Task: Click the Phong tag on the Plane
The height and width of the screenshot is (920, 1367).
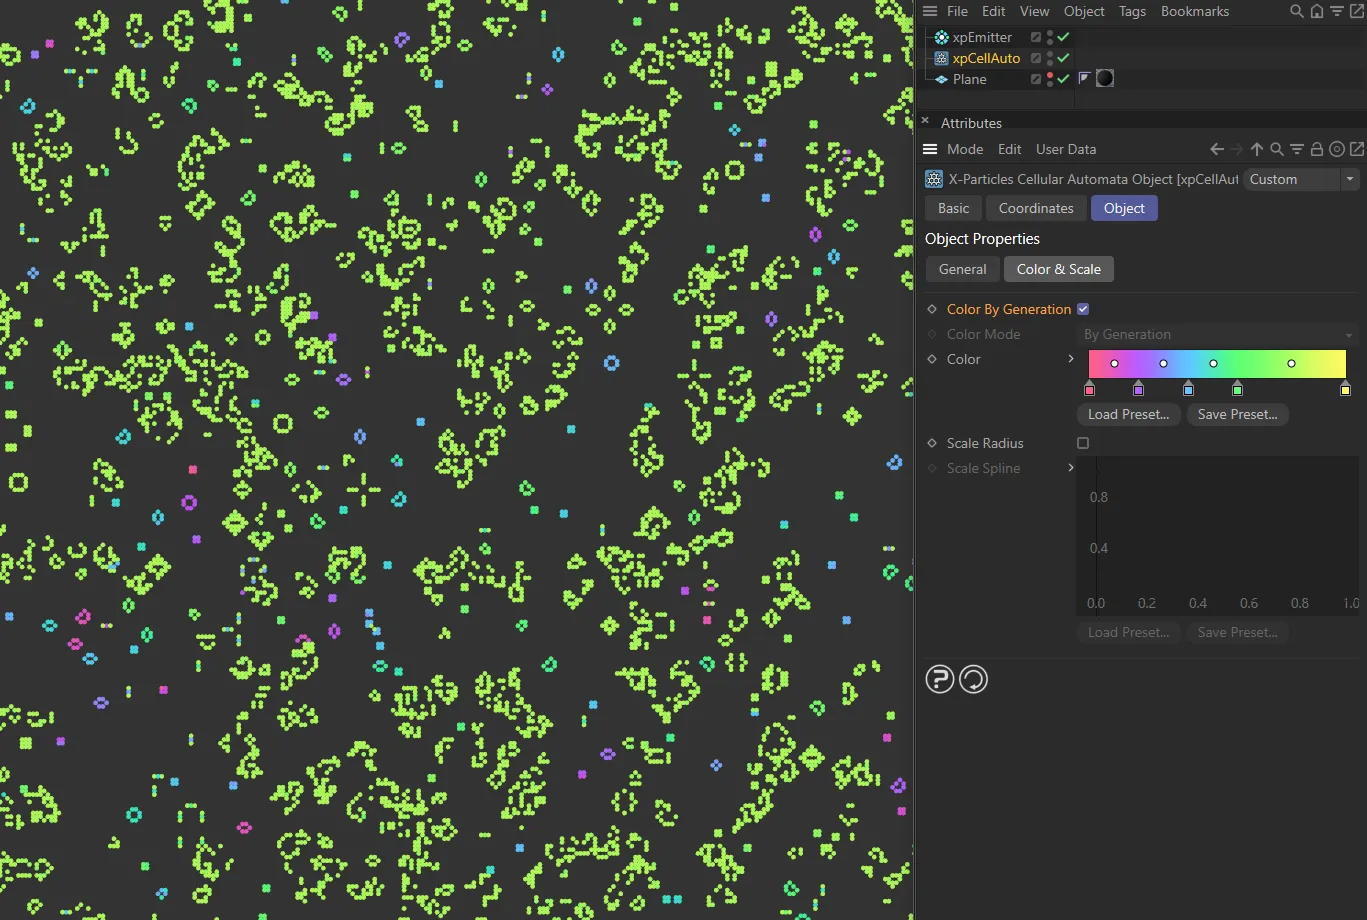Action: 1084,78
